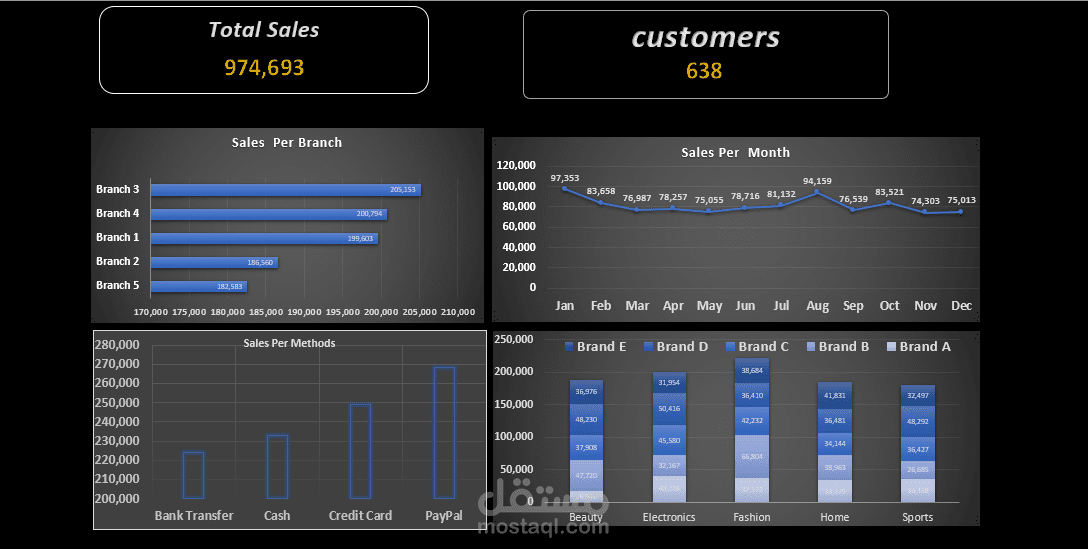The width and height of the screenshot is (1088, 549).
Task: Click the Brand C legend entry
Action: pyautogui.click(x=757, y=346)
